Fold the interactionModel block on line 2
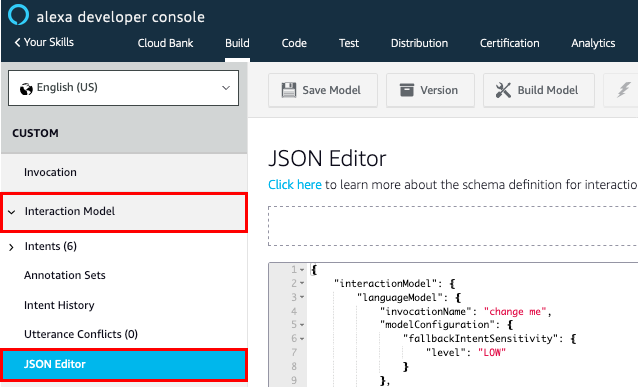 pos(302,283)
